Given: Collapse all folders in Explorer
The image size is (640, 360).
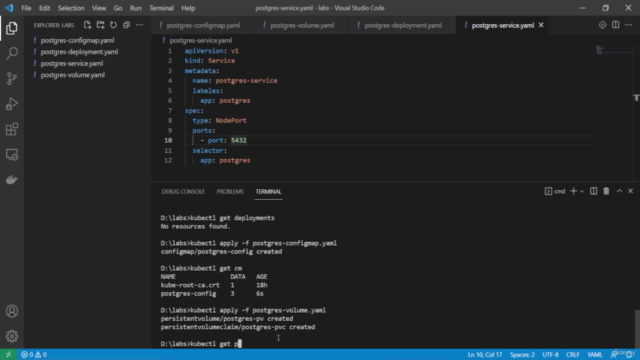Looking at the screenshot, I should [127, 25].
